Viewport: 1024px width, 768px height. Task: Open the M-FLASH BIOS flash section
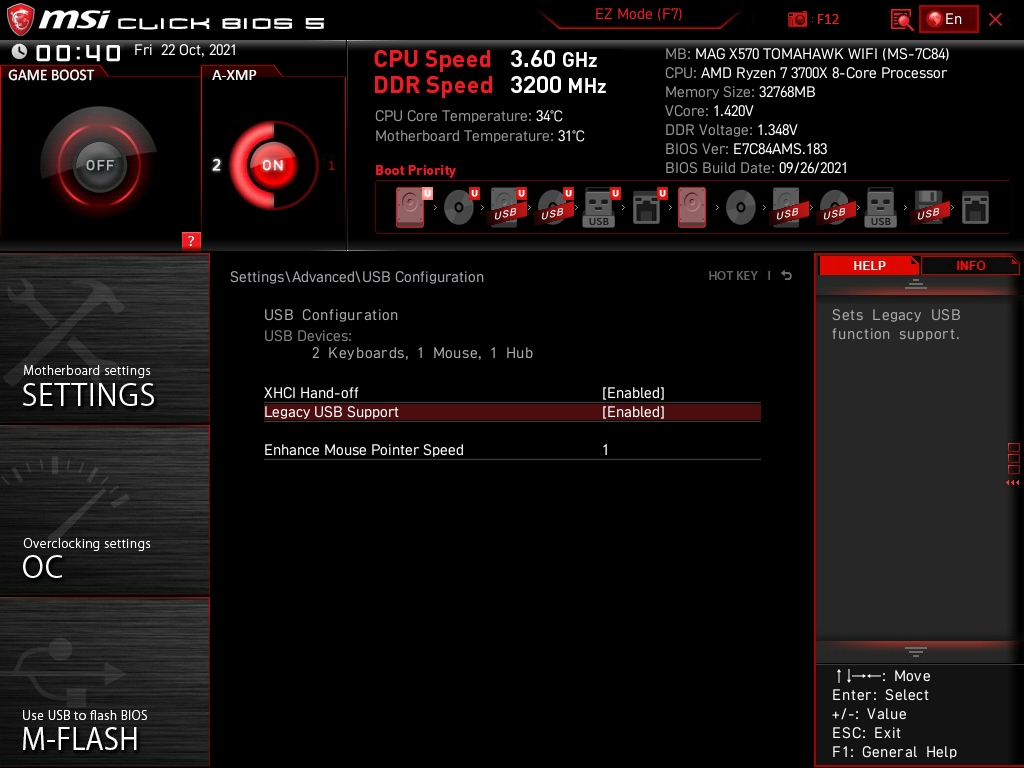(104, 682)
